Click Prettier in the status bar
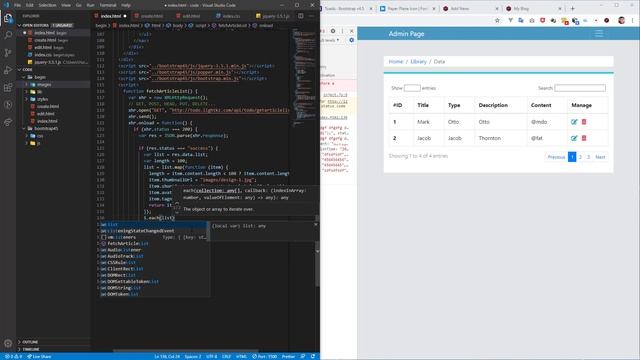This screenshot has width=640, height=360. pos(289,356)
